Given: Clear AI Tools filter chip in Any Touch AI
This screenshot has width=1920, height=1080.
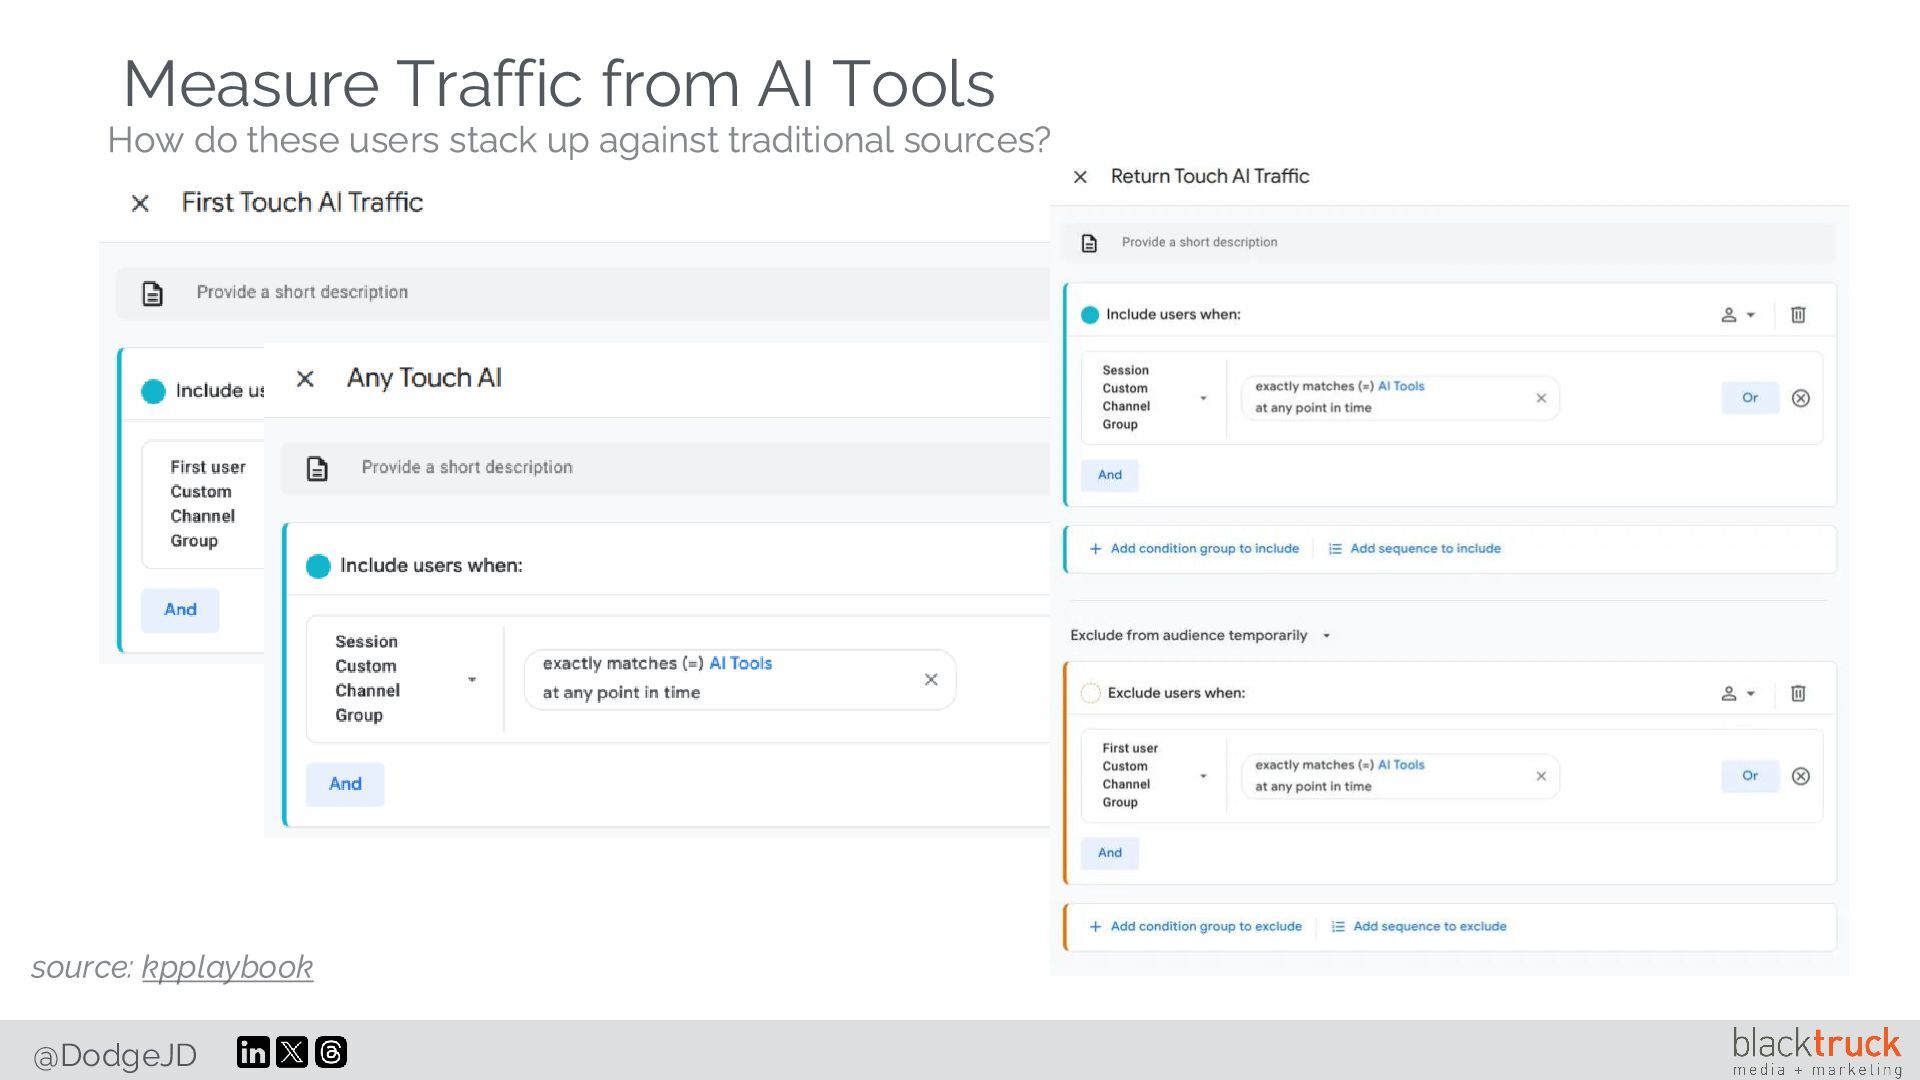Looking at the screenshot, I should tap(931, 680).
